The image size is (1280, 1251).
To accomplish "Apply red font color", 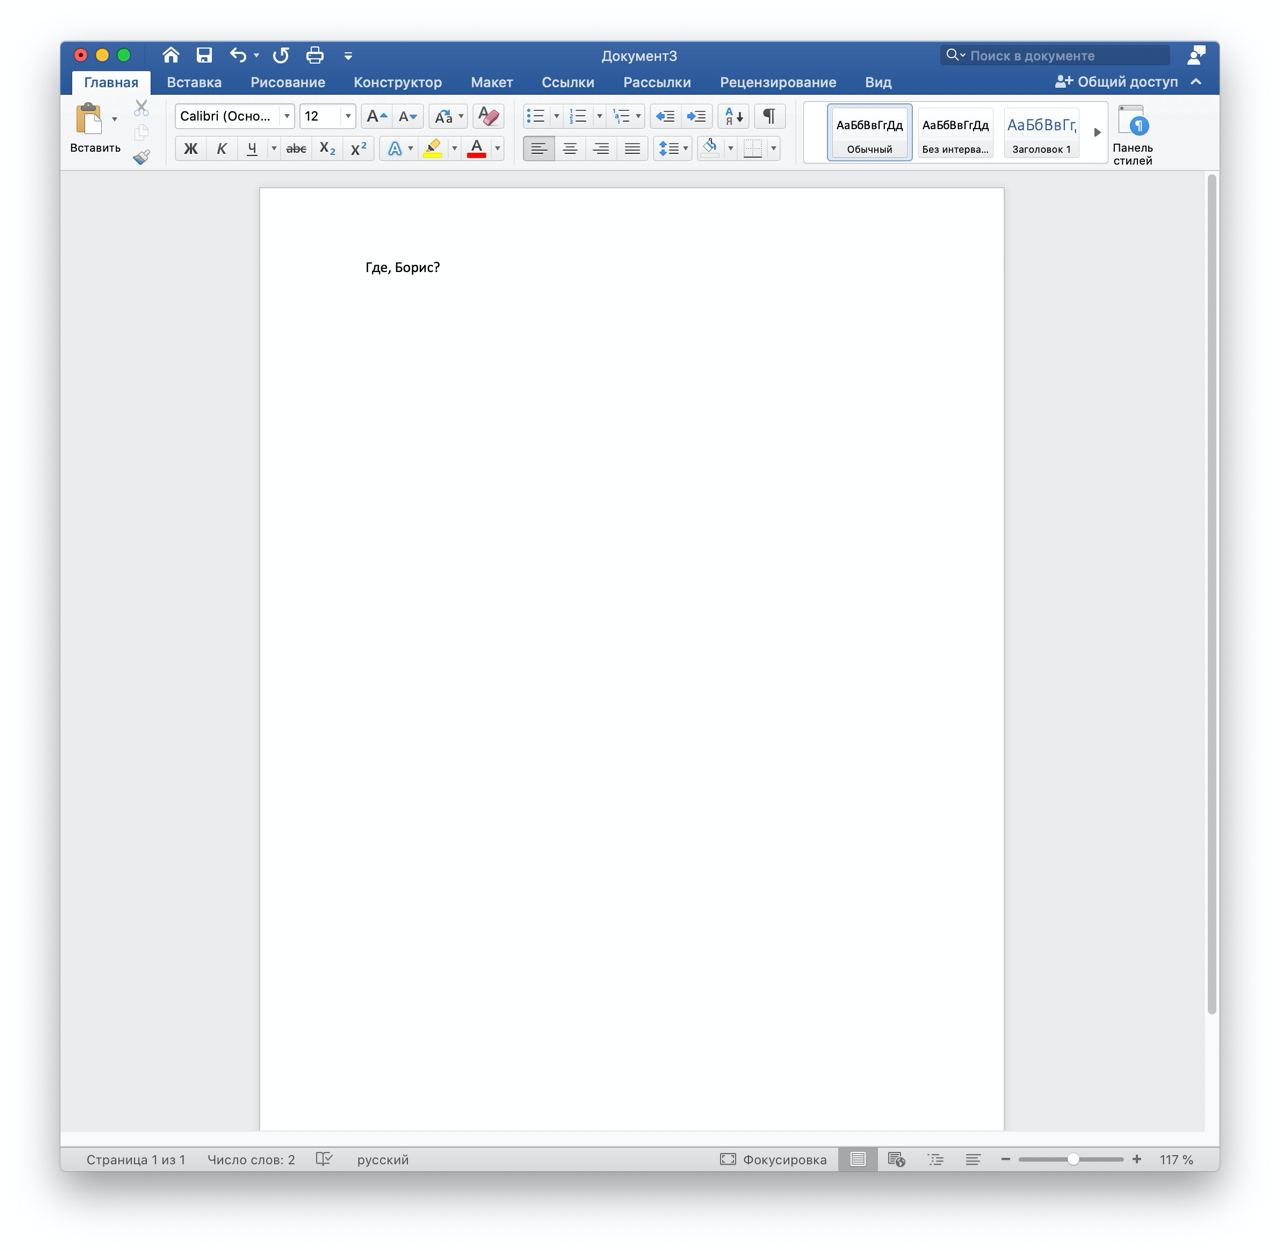I will [477, 148].
